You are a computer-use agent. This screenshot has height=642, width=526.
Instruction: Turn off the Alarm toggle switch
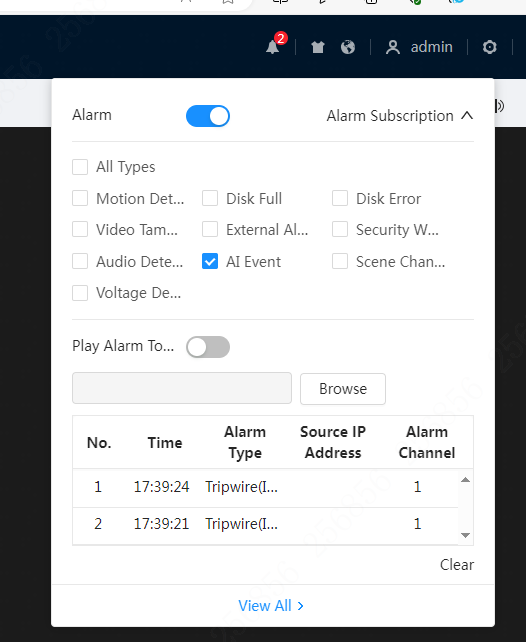coord(208,116)
